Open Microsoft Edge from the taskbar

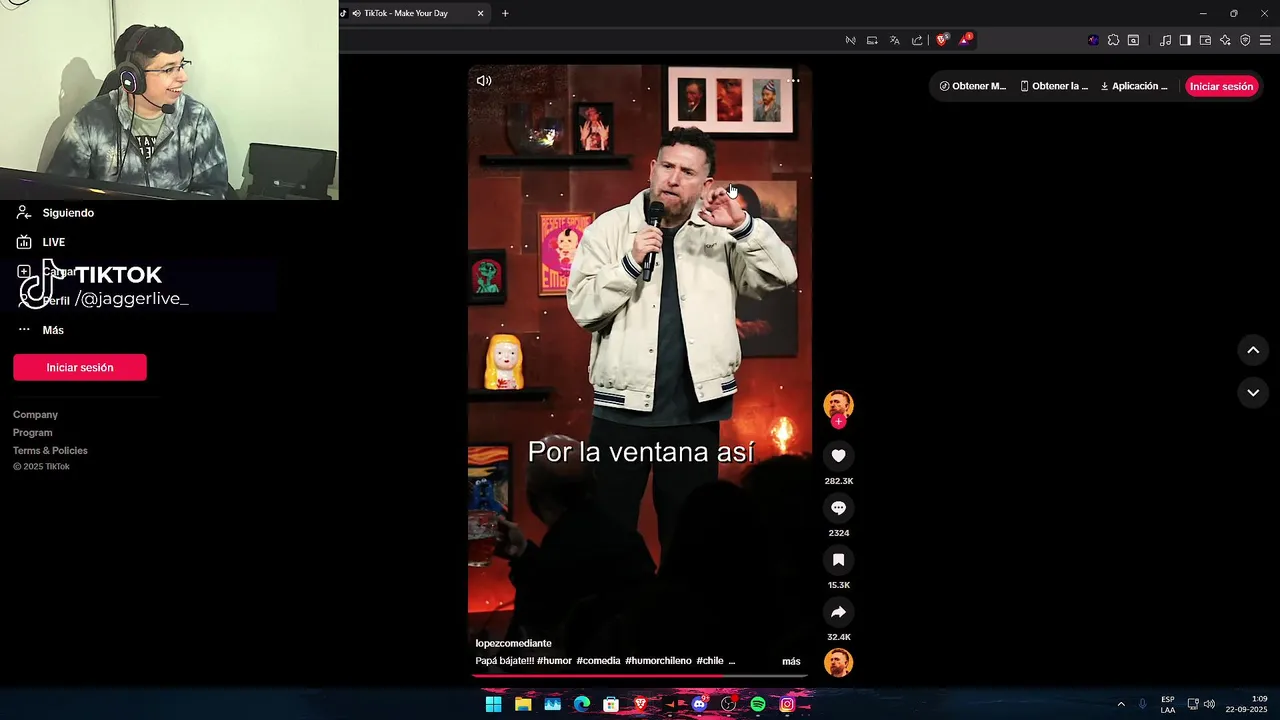[x=581, y=704]
